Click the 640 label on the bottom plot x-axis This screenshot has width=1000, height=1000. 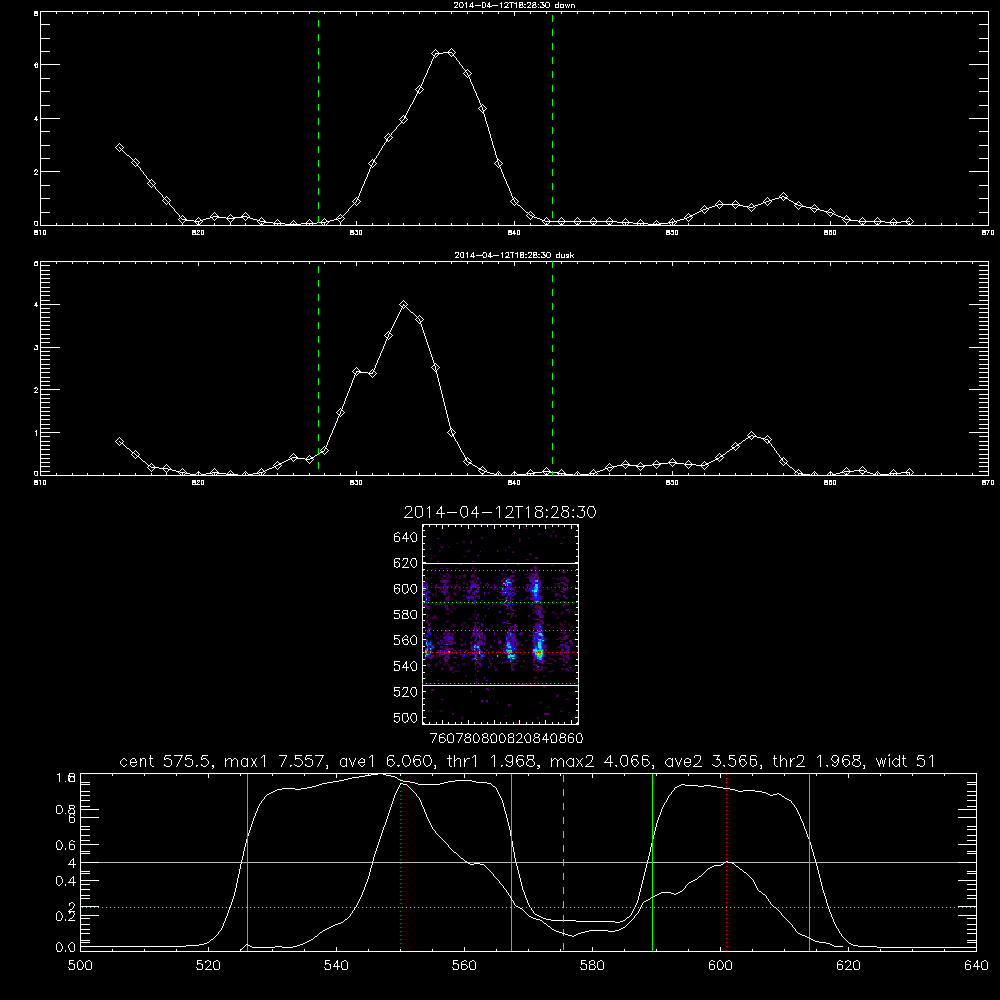point(976,966)
